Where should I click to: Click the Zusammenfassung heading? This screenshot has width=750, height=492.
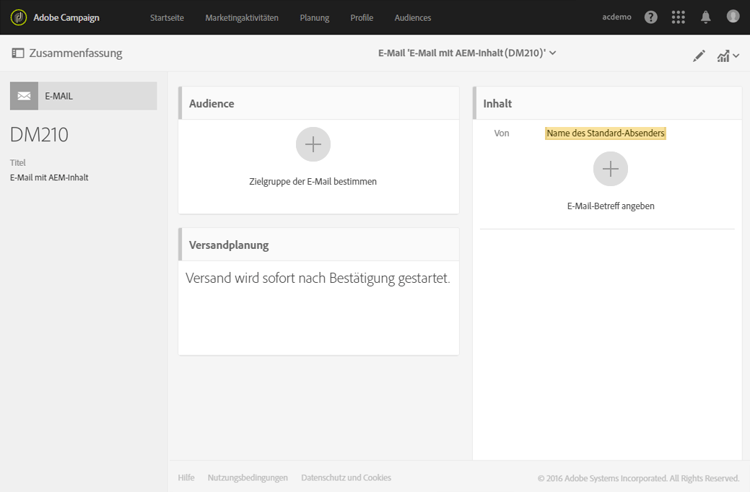click(76, 53)
